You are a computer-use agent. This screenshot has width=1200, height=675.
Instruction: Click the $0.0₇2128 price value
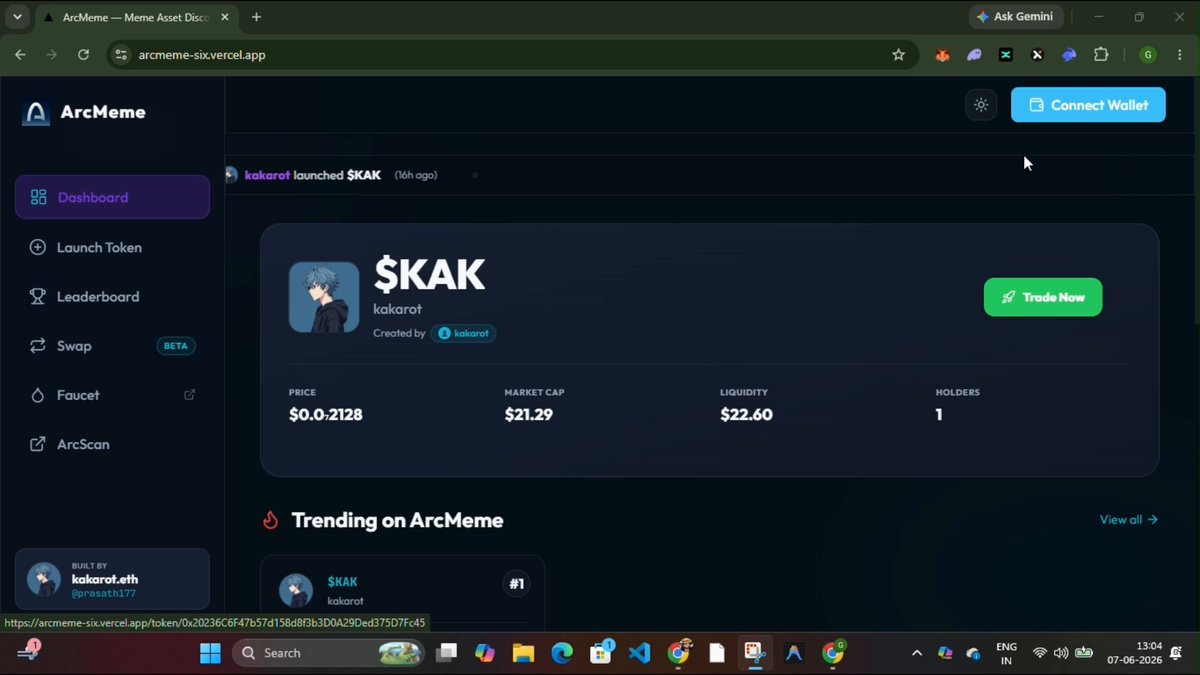pyautogui.click(x=325, y=414)
